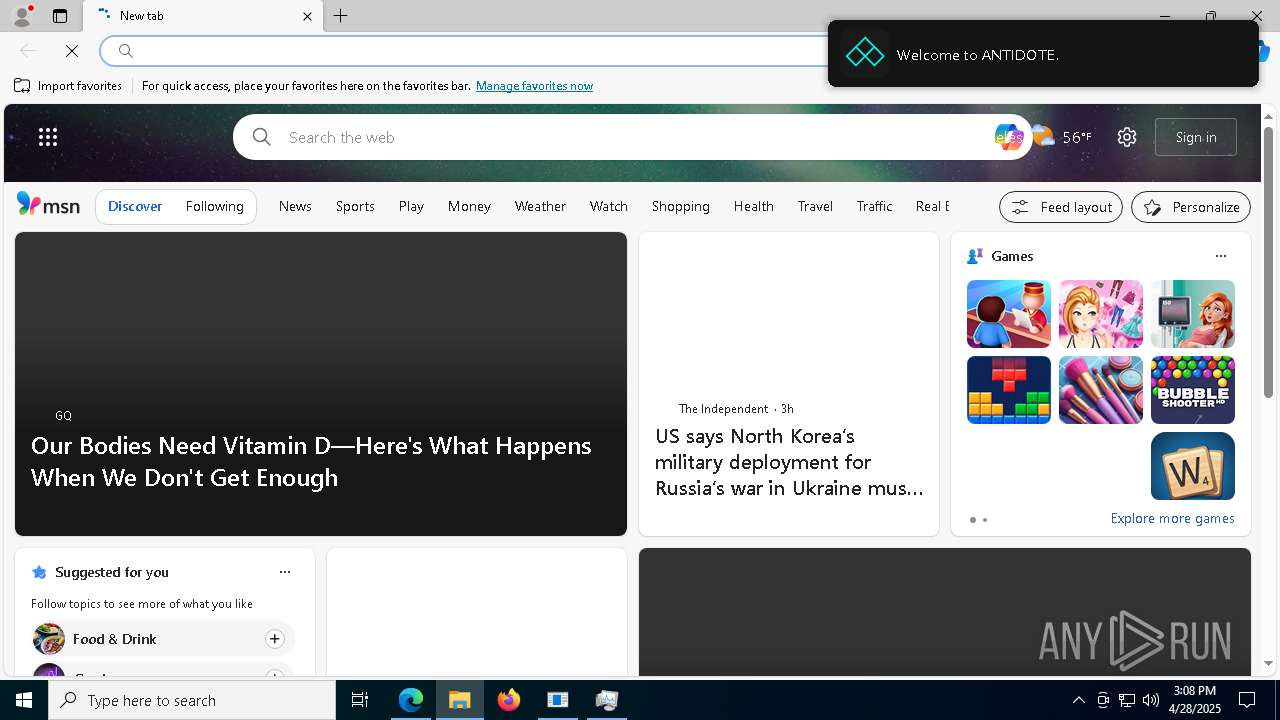Show hidden system tray icons

click(x=1079, y=700)
